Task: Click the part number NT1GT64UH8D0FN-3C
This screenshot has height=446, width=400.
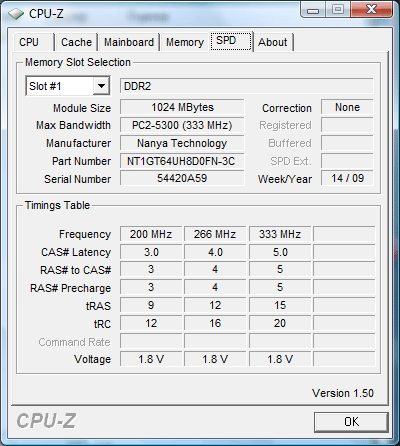Action: pyautogui.click(x=182, y=161)
